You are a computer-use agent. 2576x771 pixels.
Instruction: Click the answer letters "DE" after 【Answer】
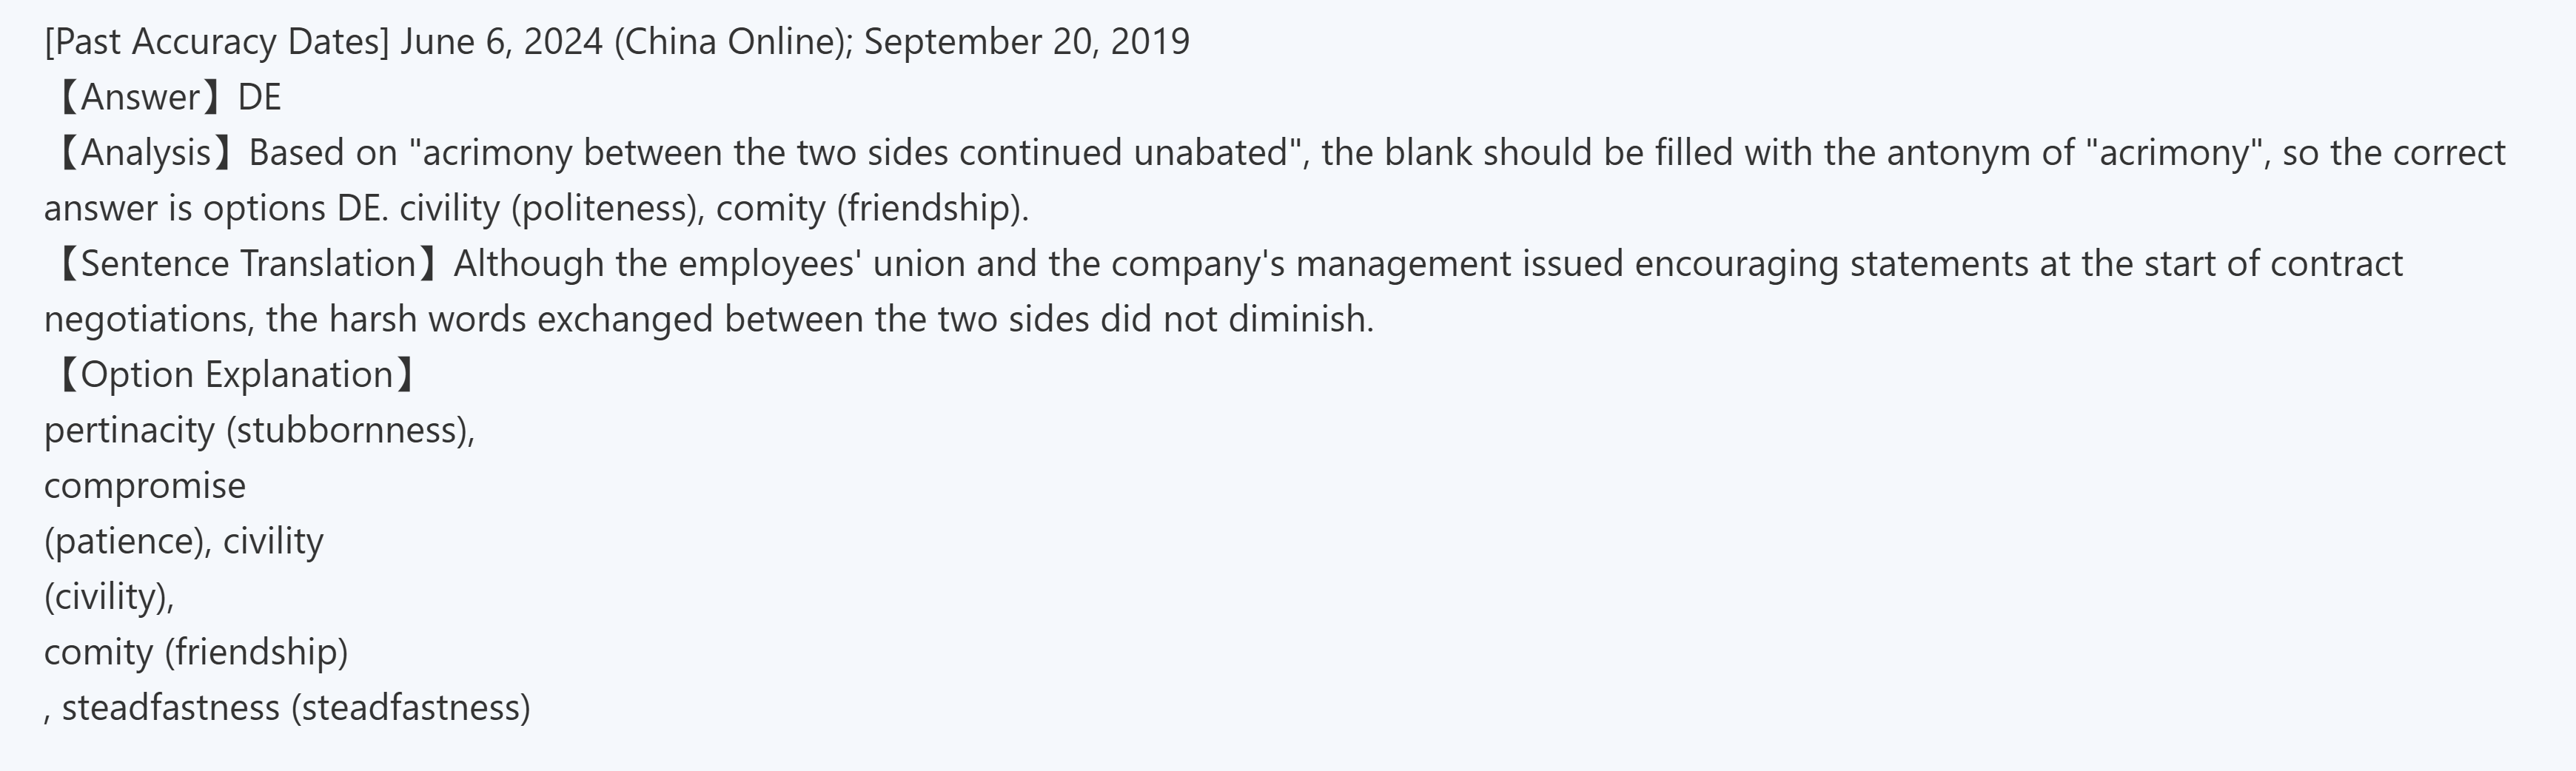(260, 98)
